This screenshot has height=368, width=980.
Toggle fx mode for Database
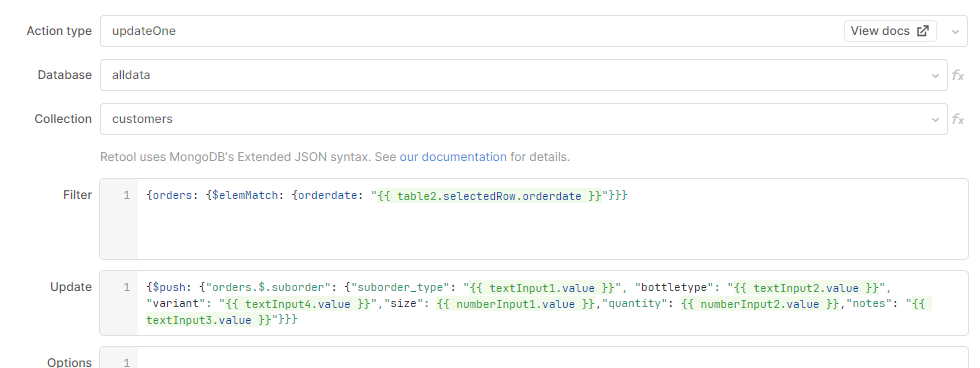[958, 76]
